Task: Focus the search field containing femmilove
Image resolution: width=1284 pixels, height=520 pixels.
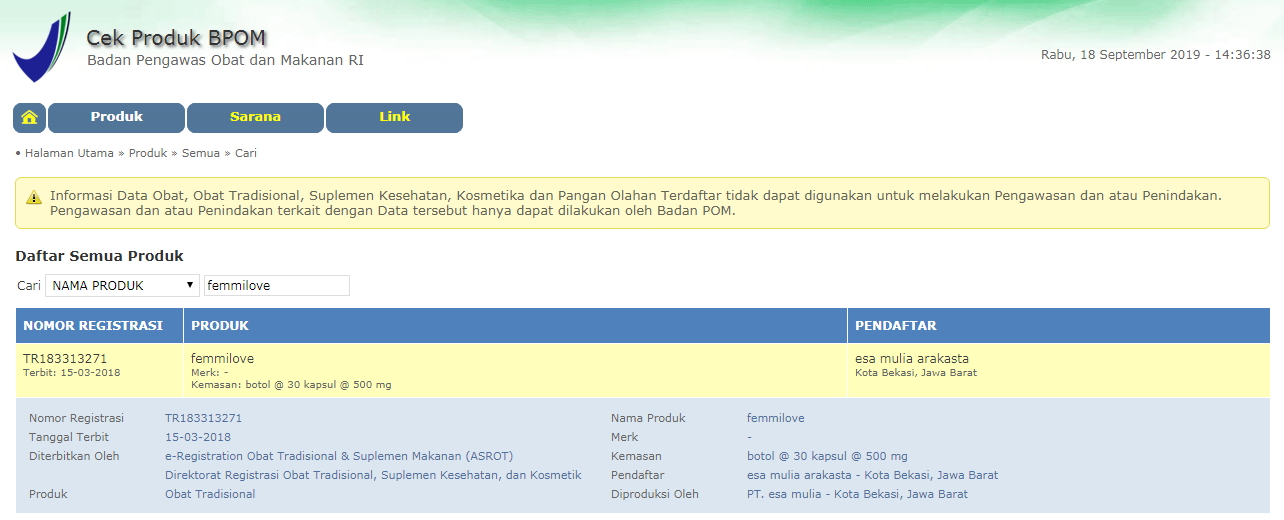Action: click(276, 286)
